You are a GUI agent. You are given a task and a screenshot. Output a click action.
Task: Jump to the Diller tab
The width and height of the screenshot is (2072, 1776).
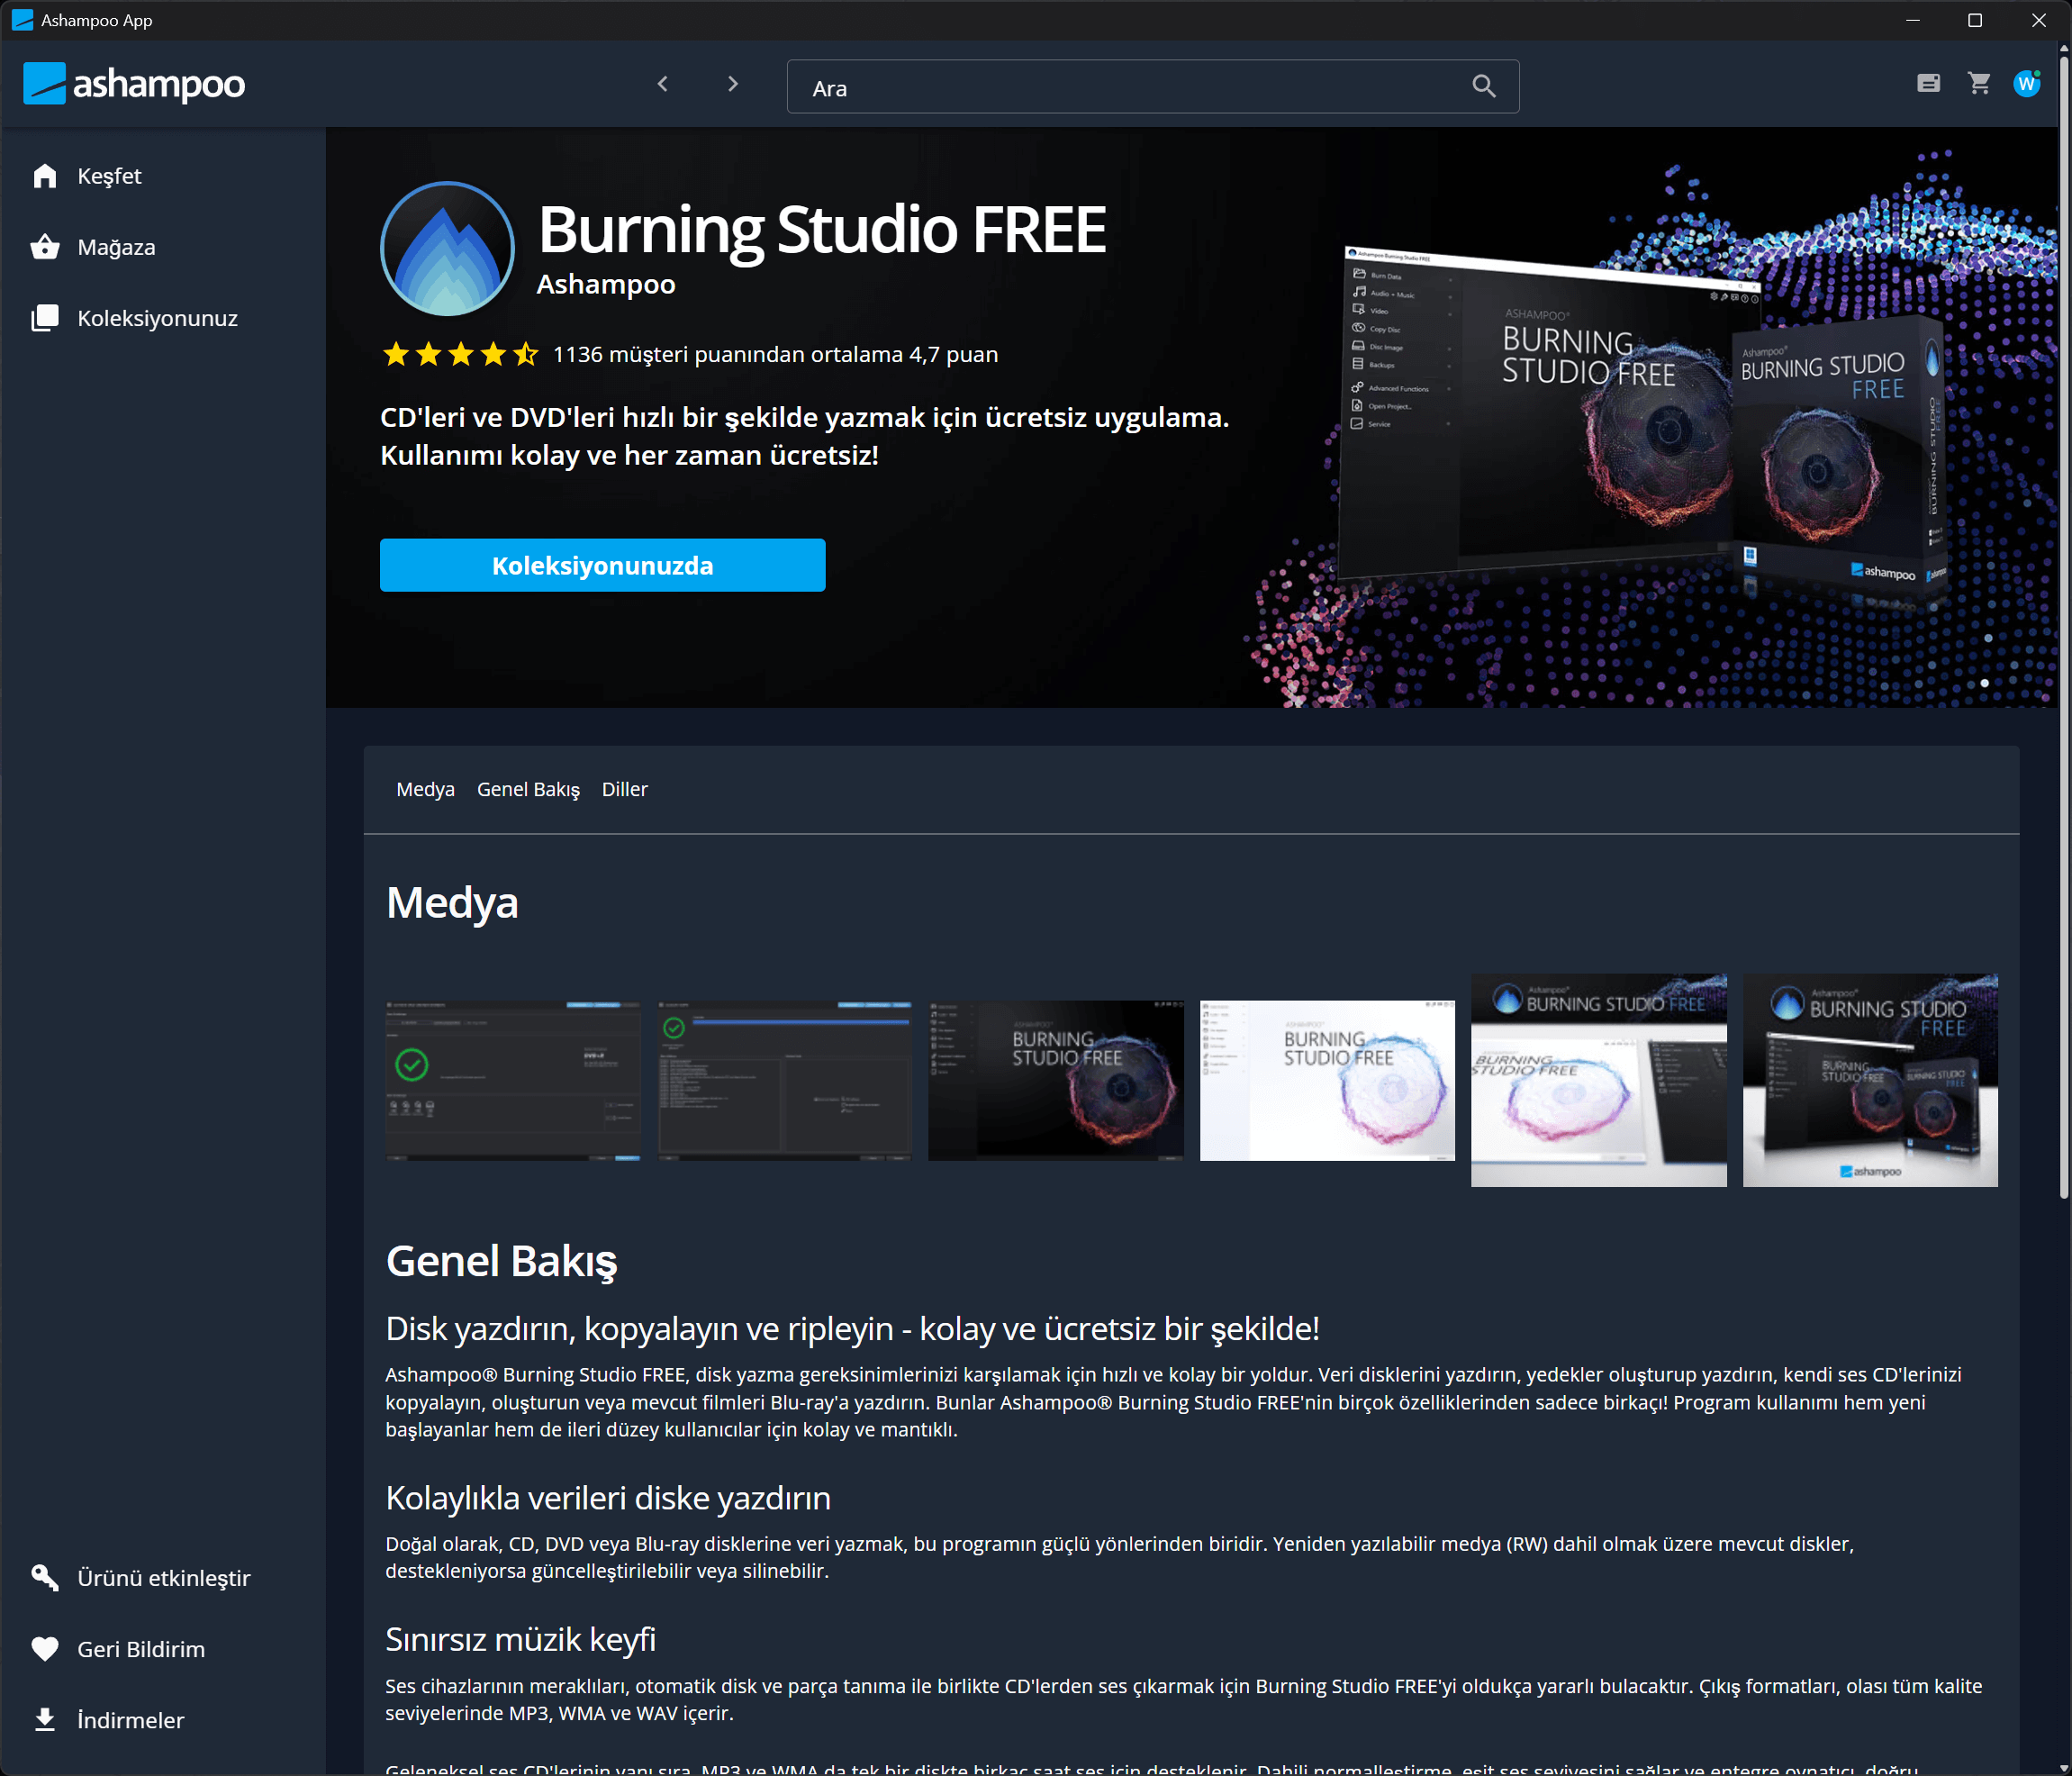[624, 789]
